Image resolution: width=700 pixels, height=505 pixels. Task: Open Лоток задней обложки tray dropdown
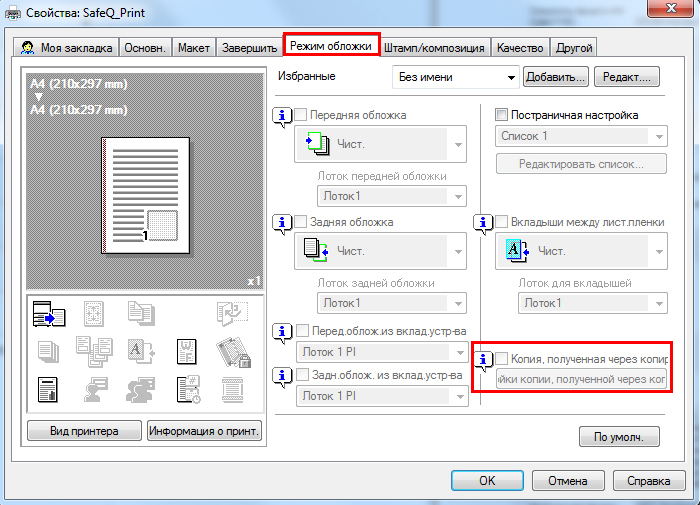(392, 303)
